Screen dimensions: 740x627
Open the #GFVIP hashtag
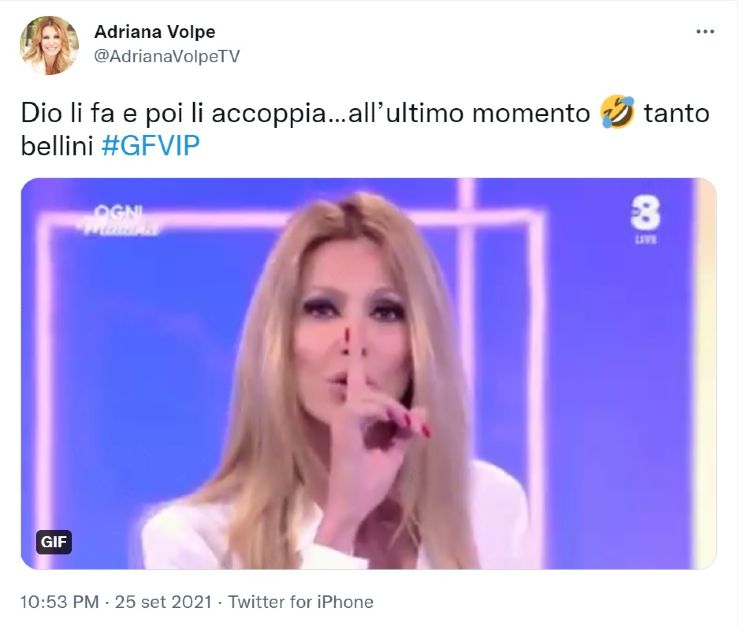point(151,145)
